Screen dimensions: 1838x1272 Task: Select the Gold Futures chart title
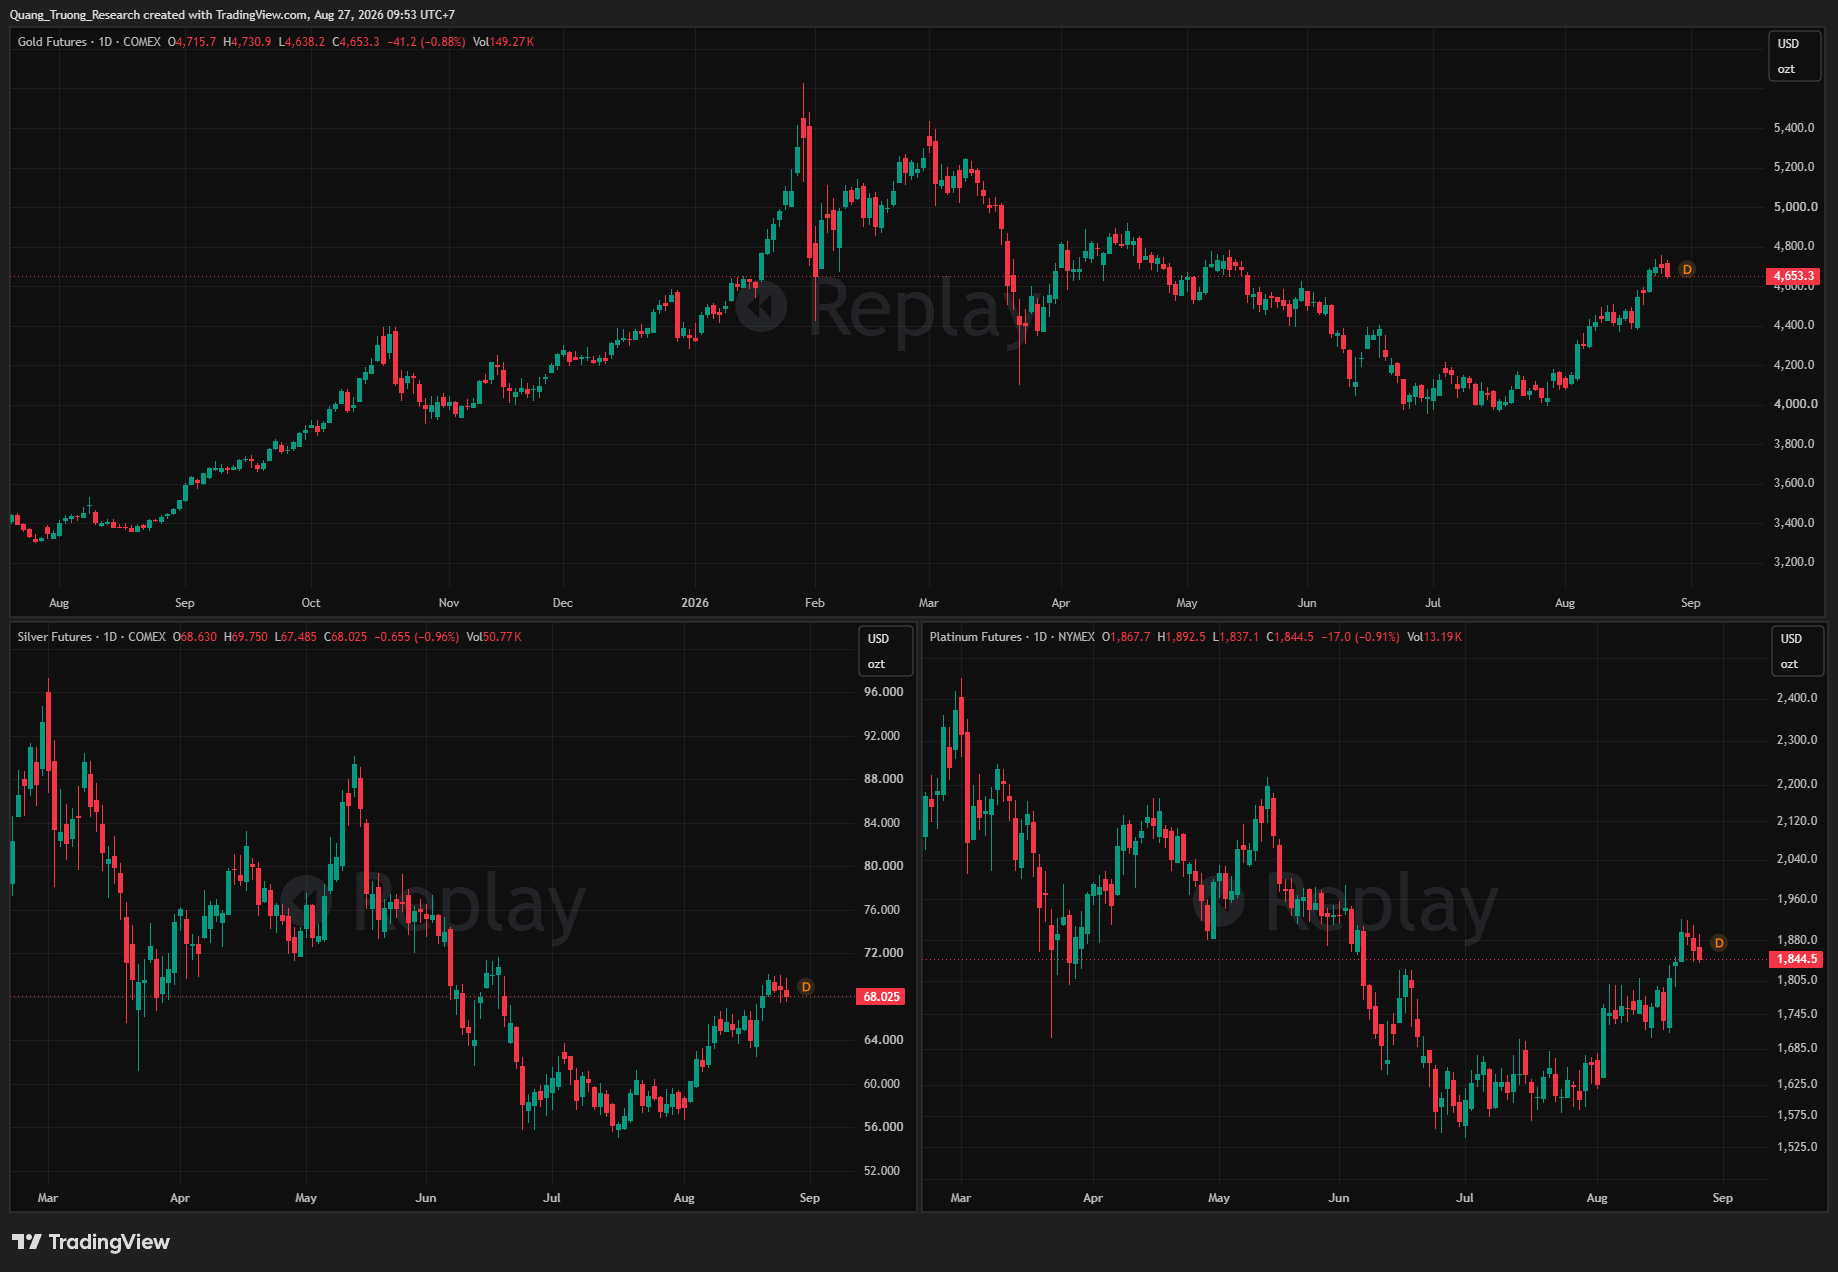click(x=52, y=42)
